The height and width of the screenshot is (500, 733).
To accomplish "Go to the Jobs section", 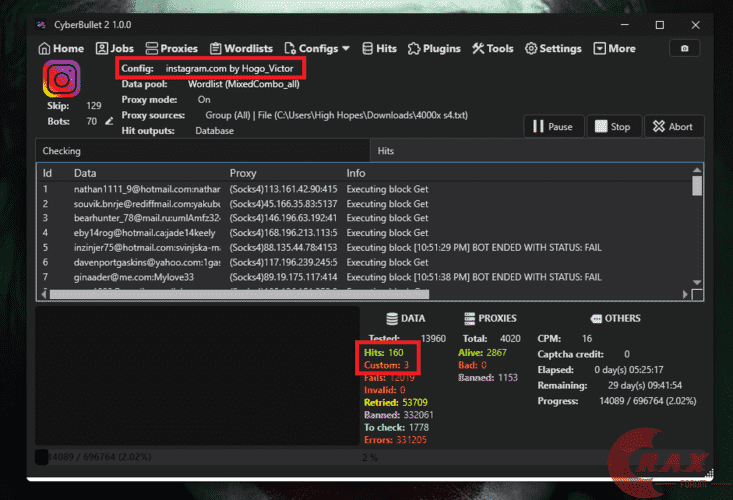I will click(x=115, y=49).
